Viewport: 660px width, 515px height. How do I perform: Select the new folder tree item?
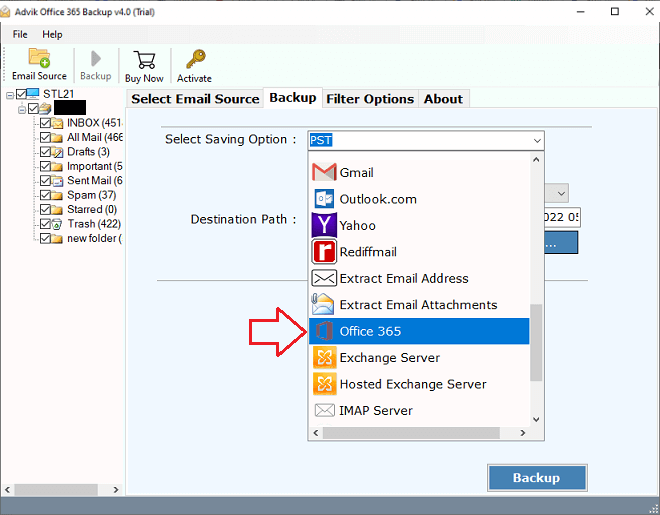click(x=94, y=238)
